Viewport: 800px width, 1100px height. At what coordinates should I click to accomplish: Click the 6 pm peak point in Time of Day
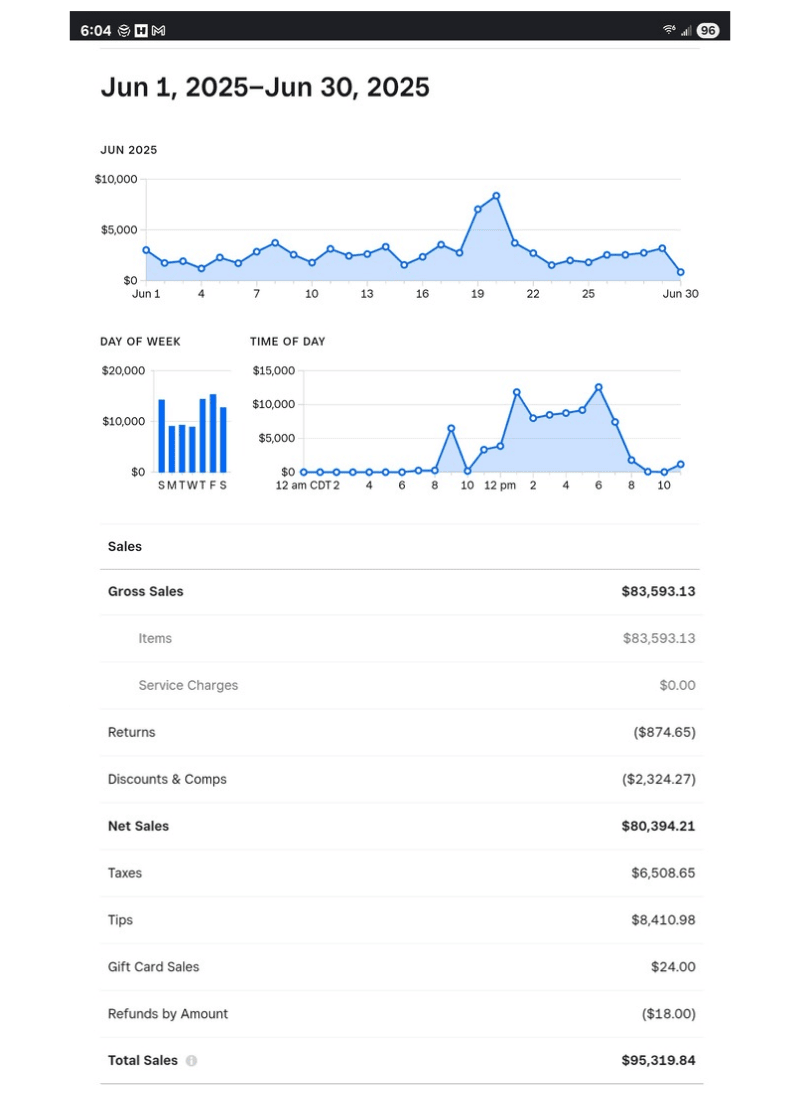(x=598, y=387)
